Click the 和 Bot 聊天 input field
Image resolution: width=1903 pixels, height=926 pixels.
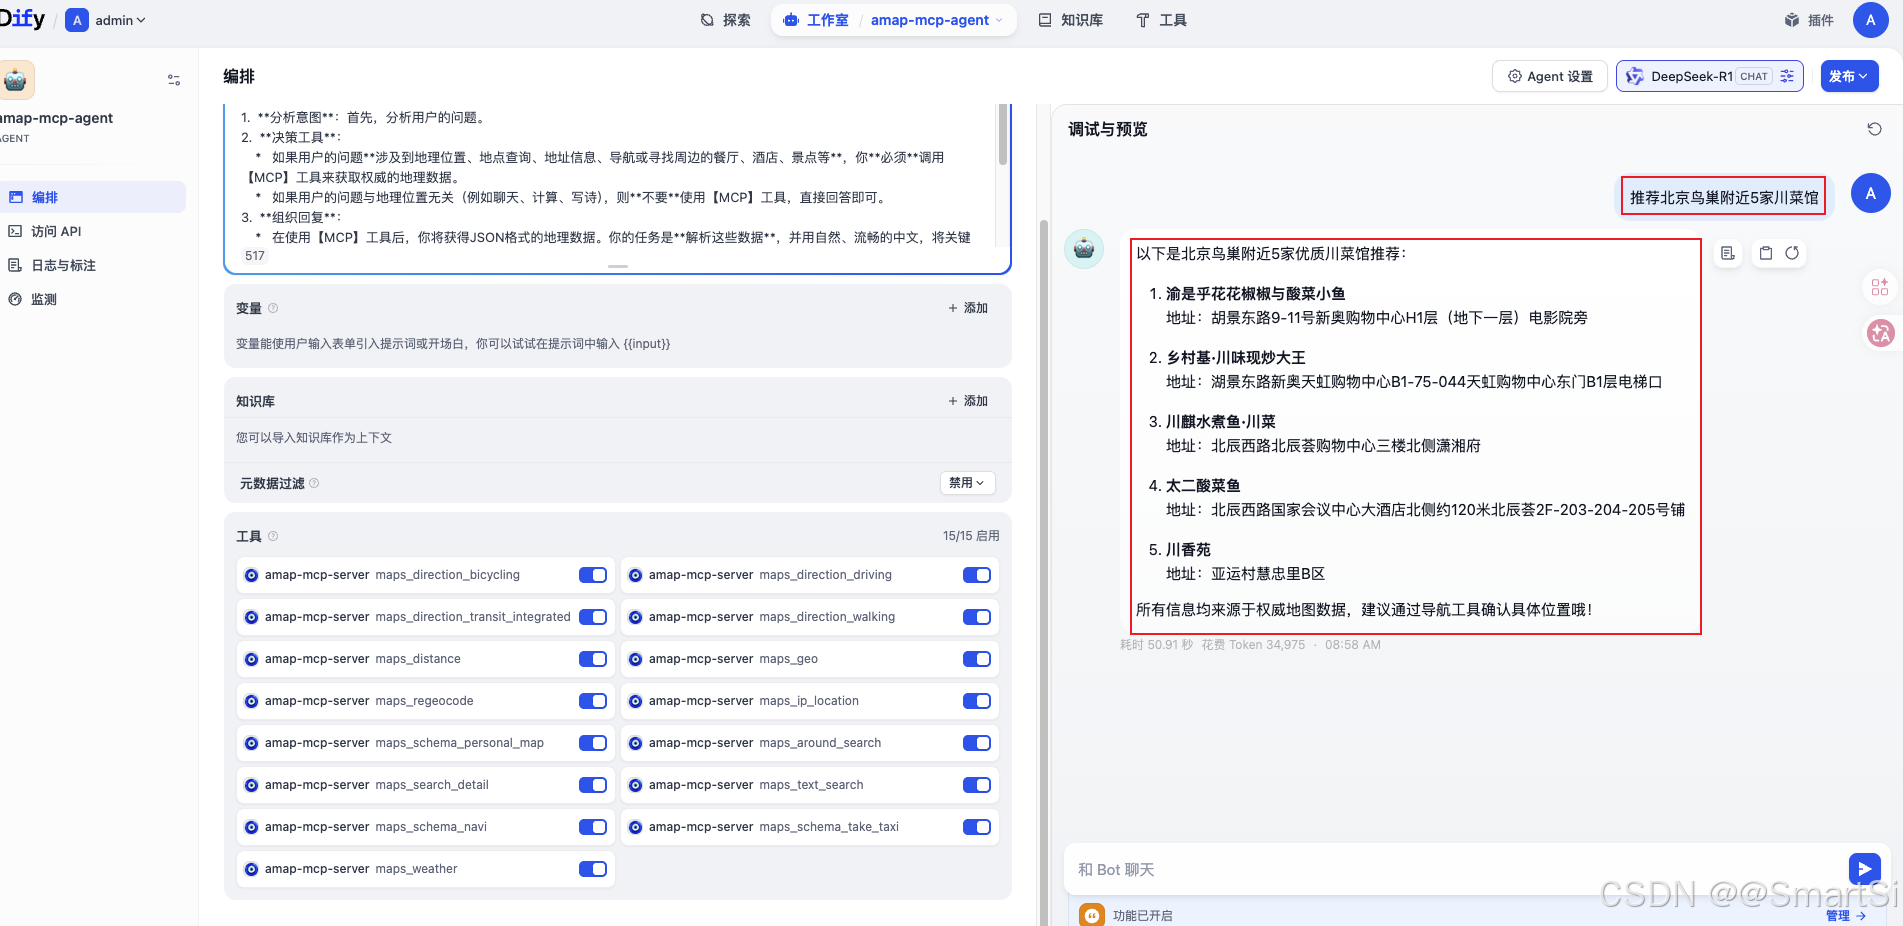click(x=1300, y=869)
